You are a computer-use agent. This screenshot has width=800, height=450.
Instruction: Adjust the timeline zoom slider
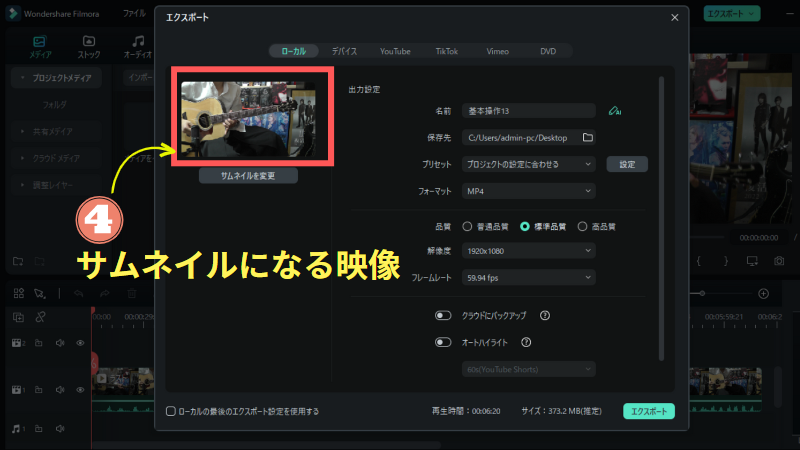tap(703, 293)
